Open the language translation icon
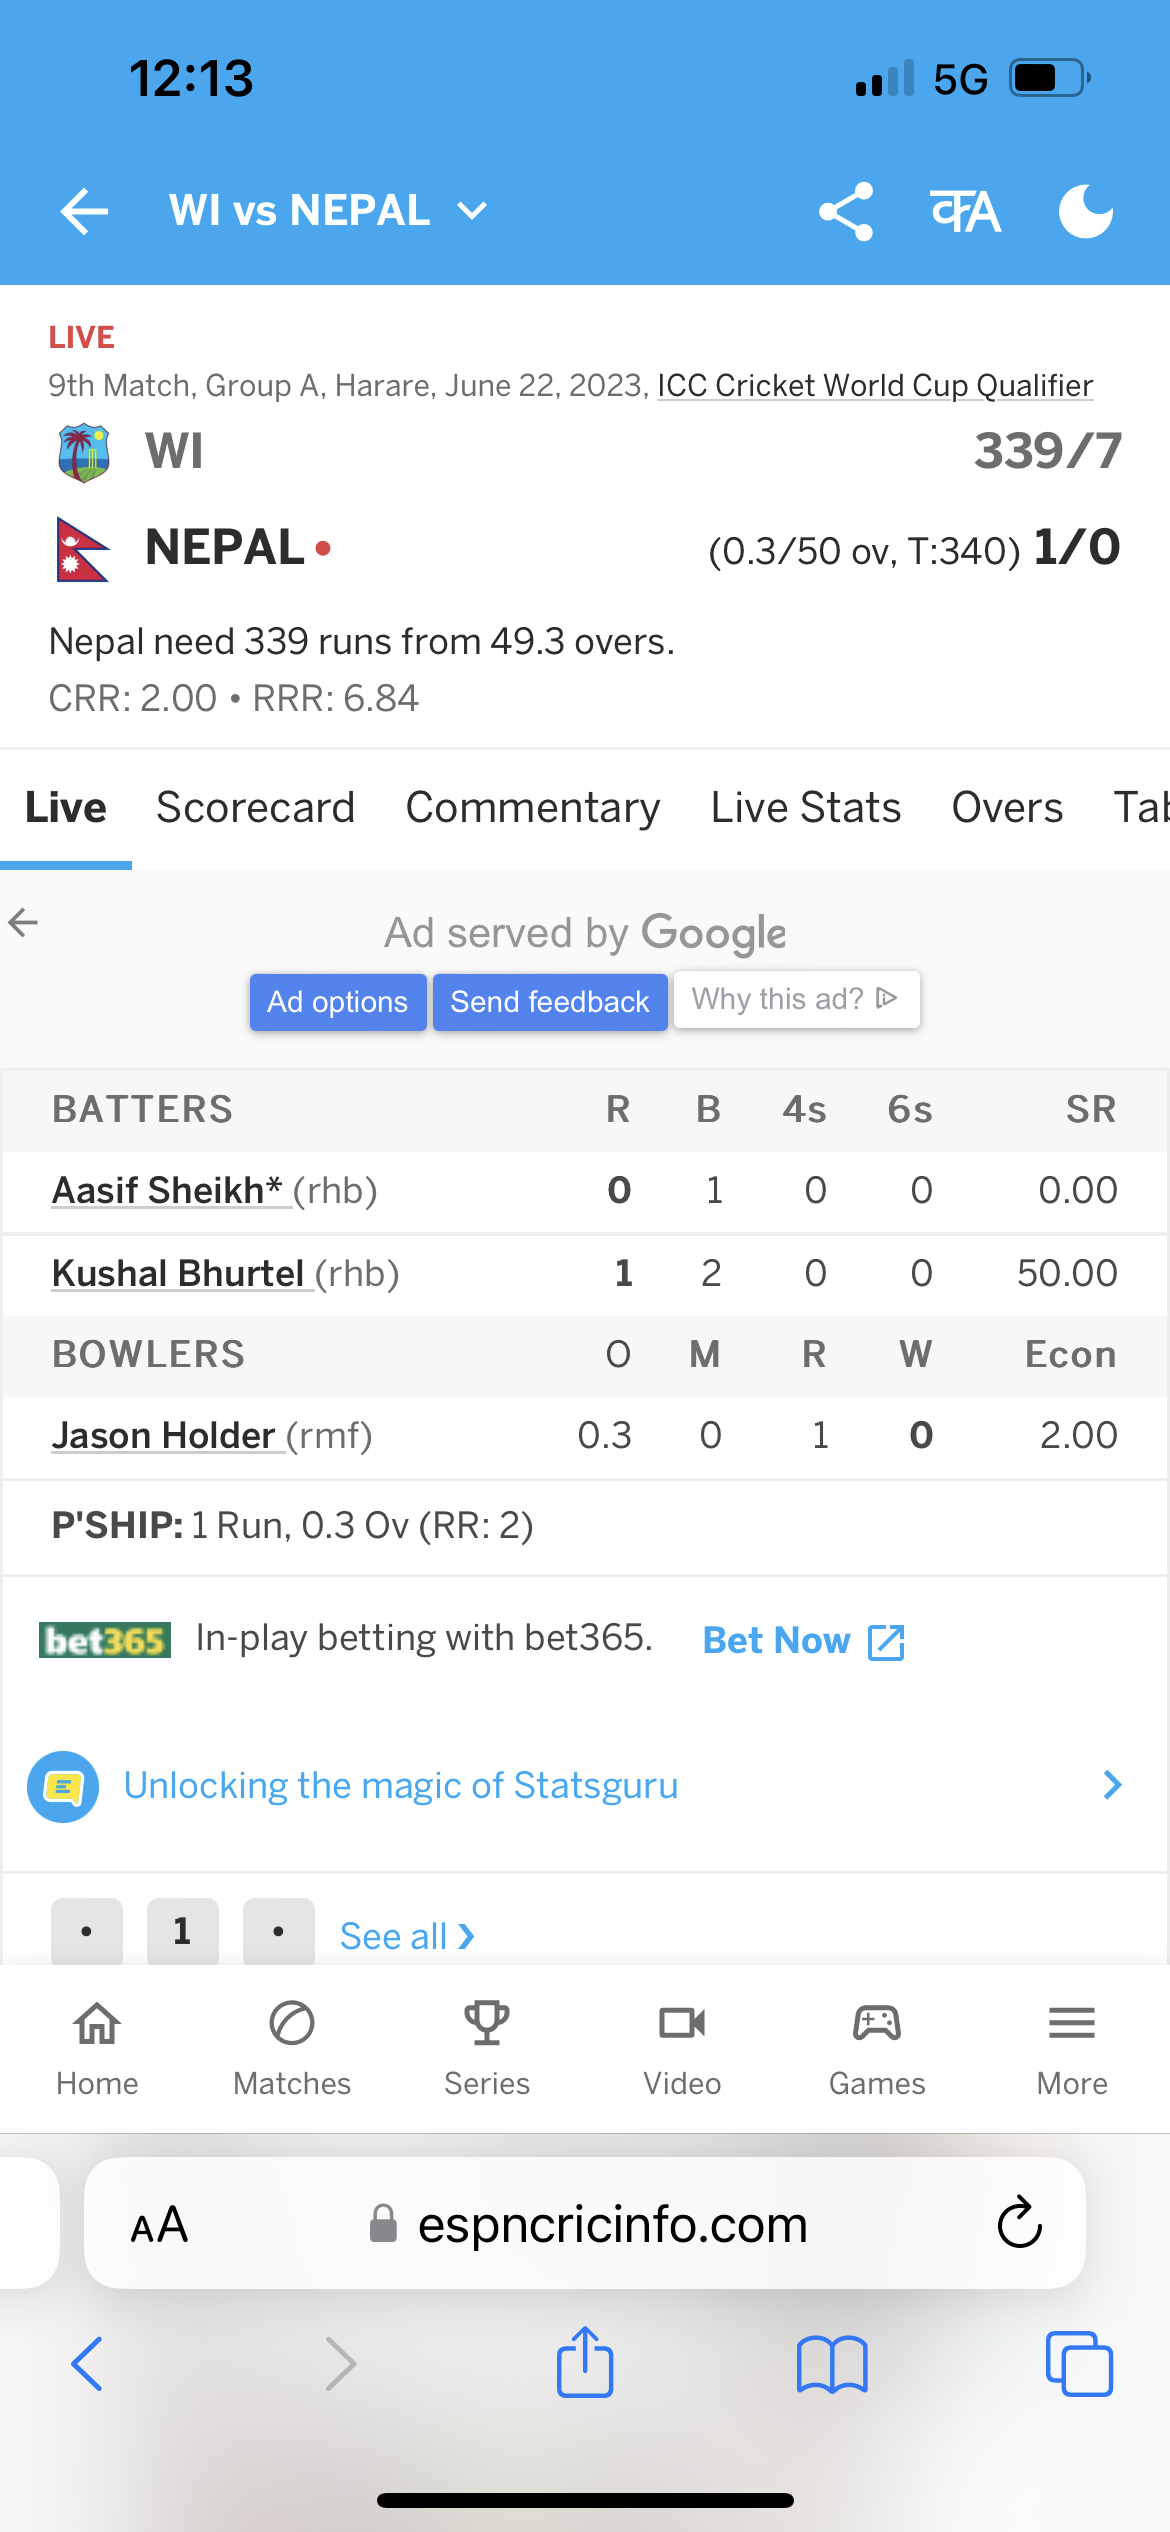 (965, 212)
